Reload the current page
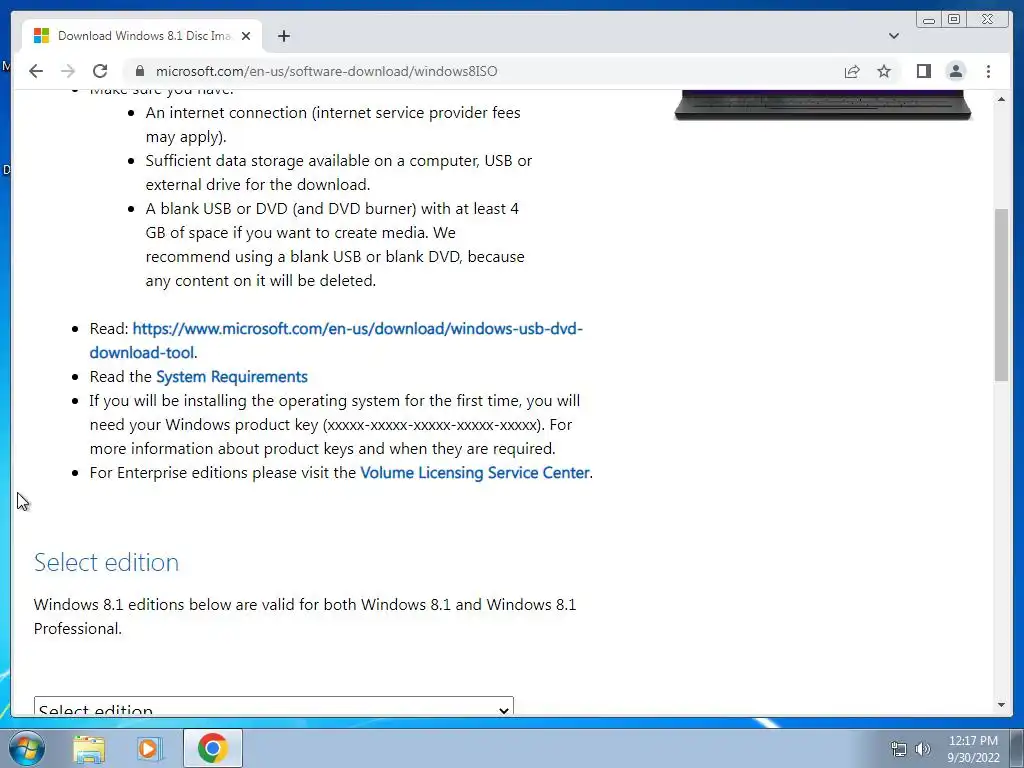 pyautogui.click(x=100, y=71)
